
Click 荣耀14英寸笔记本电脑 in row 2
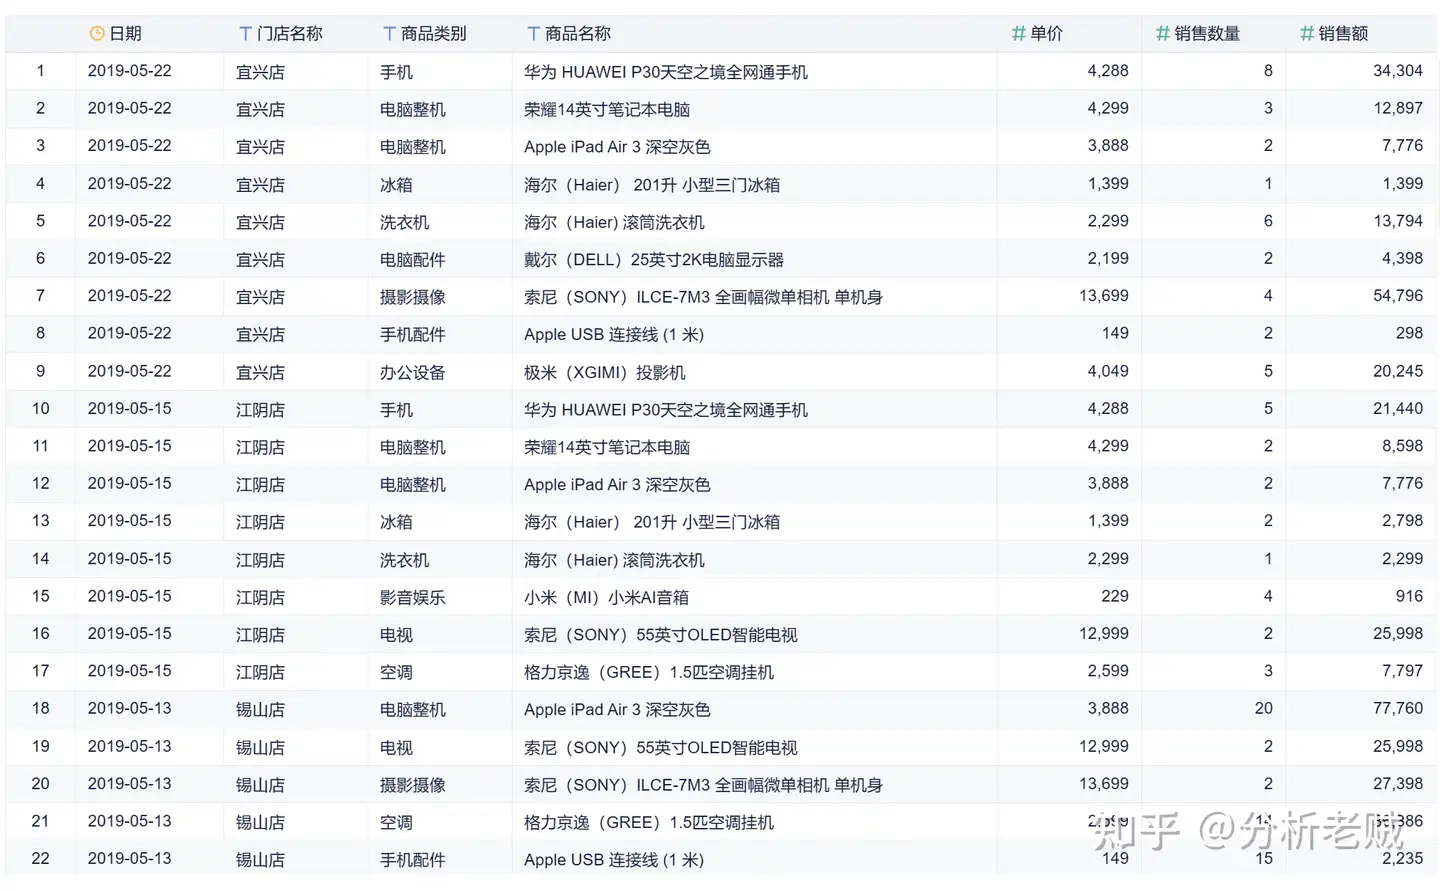(x=607, y=109)
